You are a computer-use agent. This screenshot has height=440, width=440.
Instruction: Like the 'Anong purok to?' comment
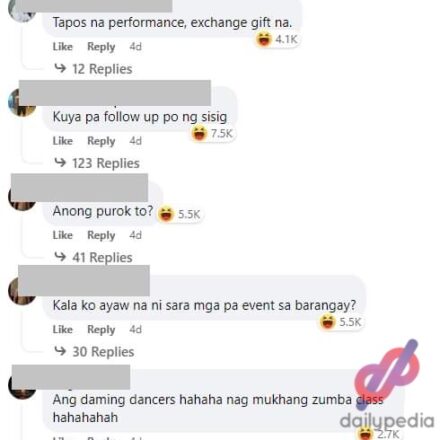[x=63, y=235]
